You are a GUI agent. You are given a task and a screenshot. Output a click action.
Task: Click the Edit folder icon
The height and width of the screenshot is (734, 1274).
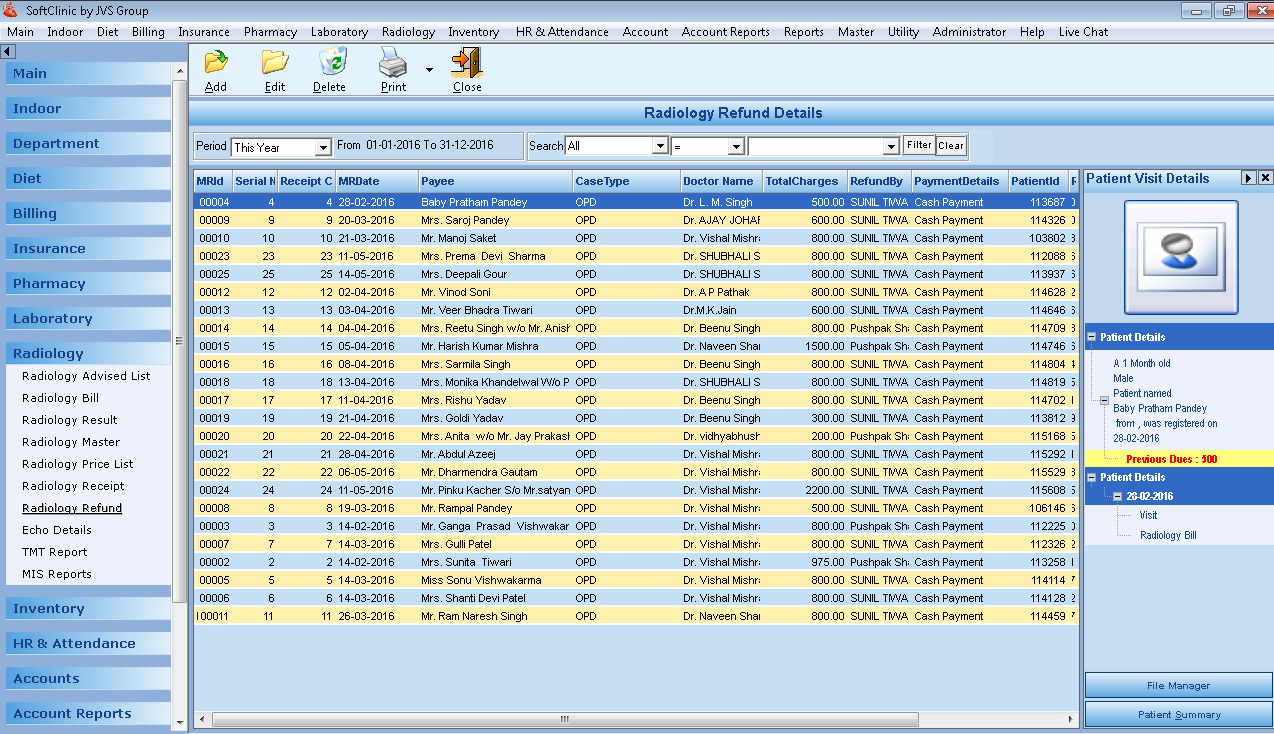274,63
